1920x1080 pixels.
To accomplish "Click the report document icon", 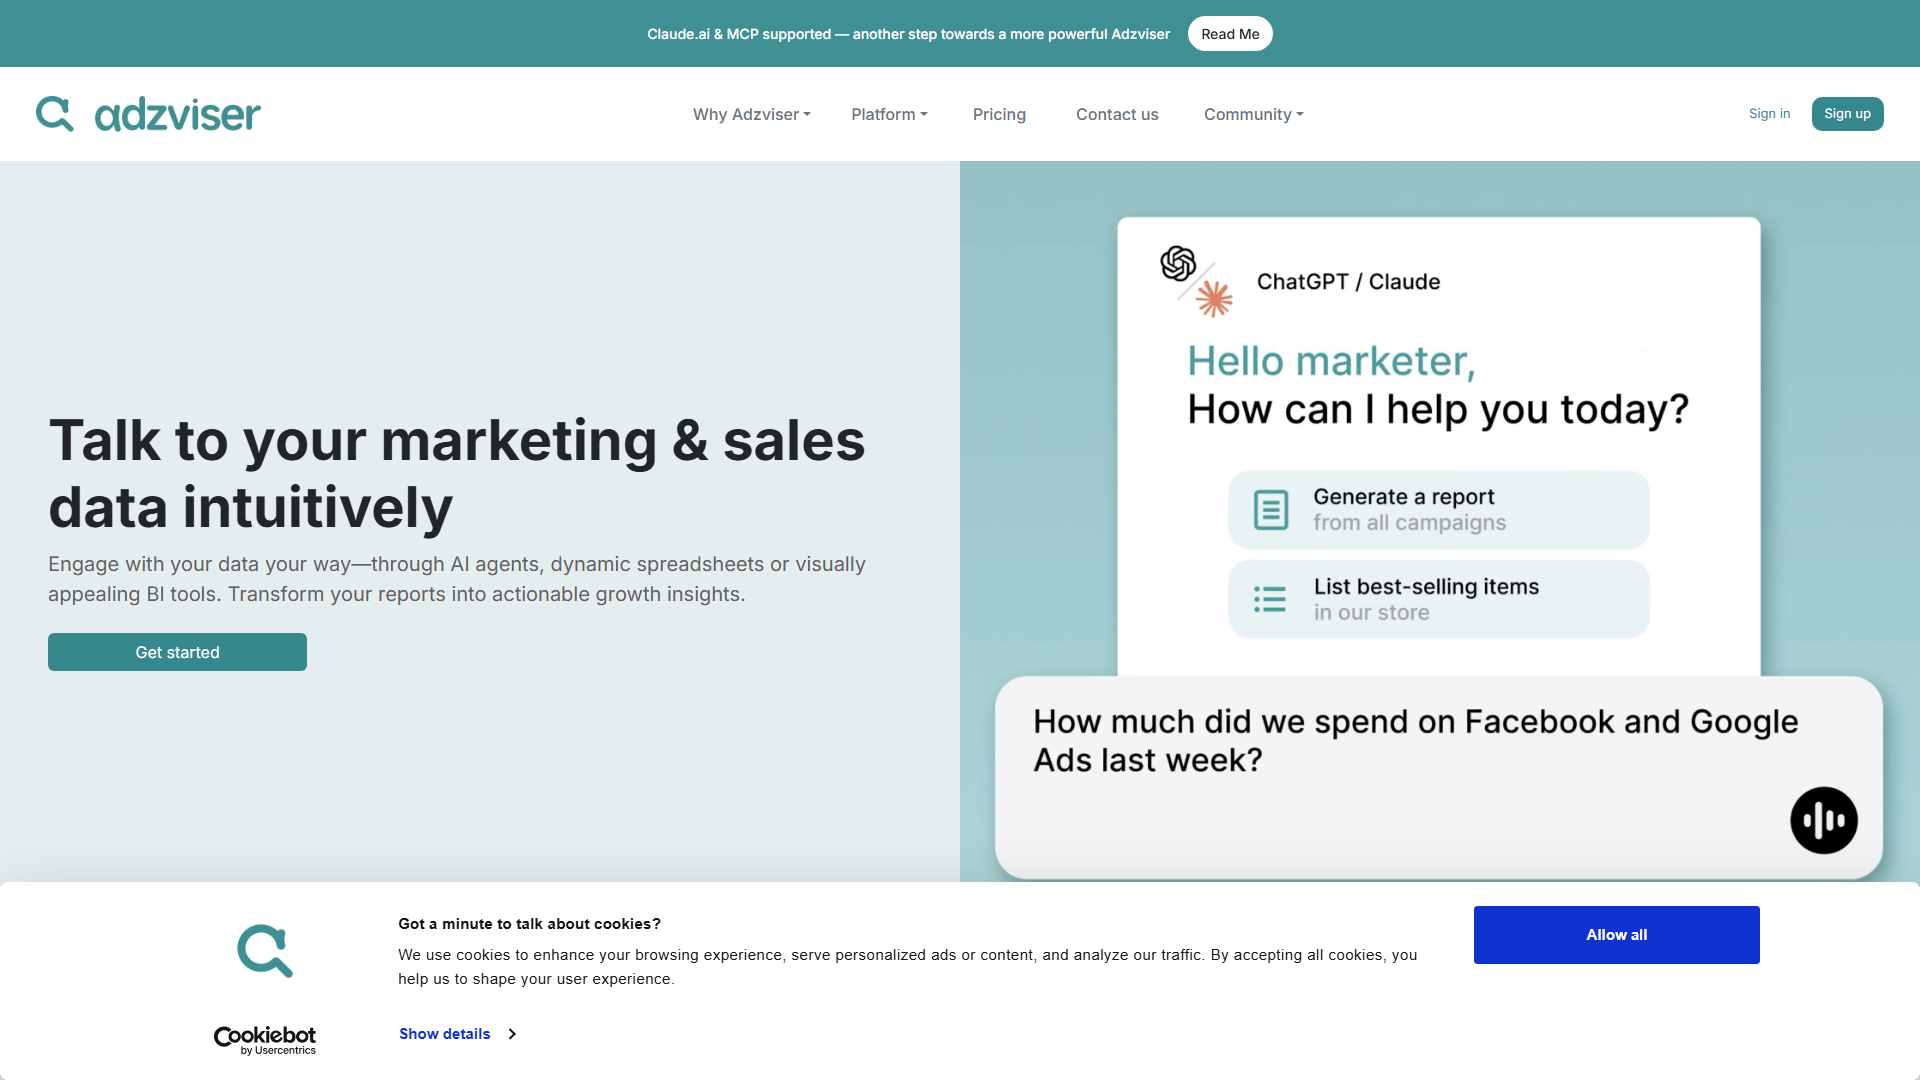I will pyautogui.click(x=1271, y=510).
